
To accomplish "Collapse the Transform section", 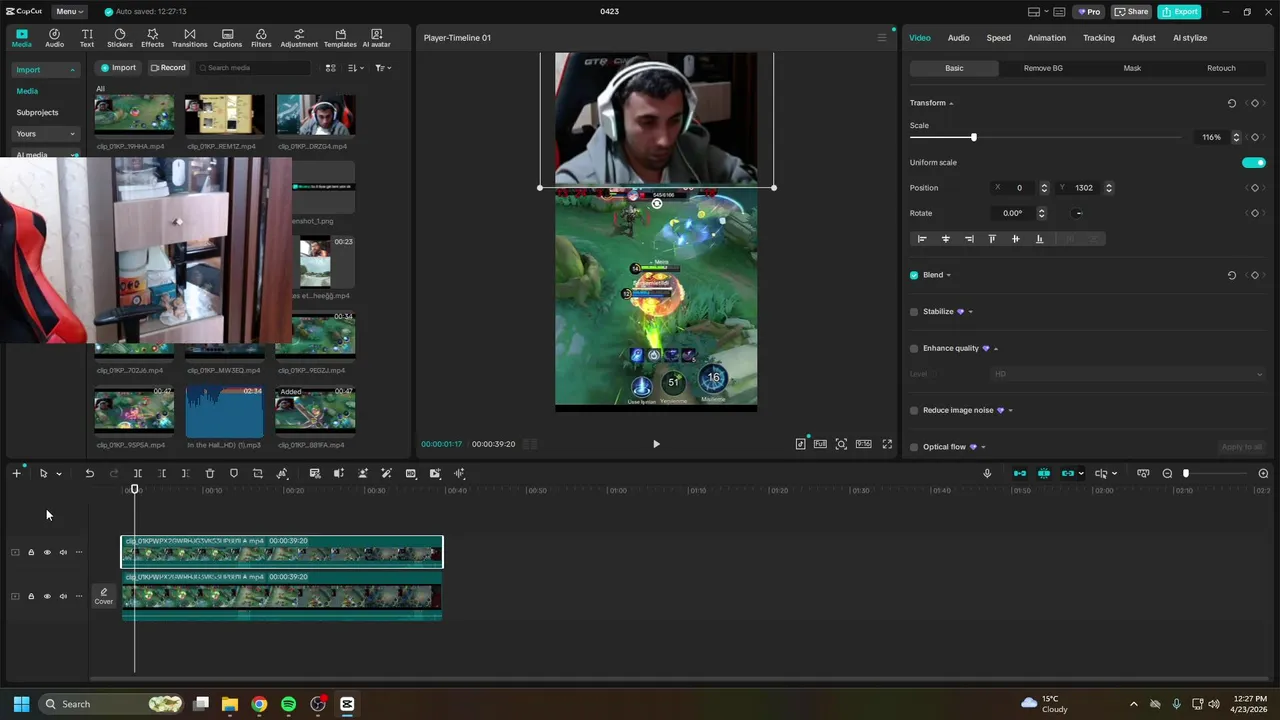I will pos(951,103).
